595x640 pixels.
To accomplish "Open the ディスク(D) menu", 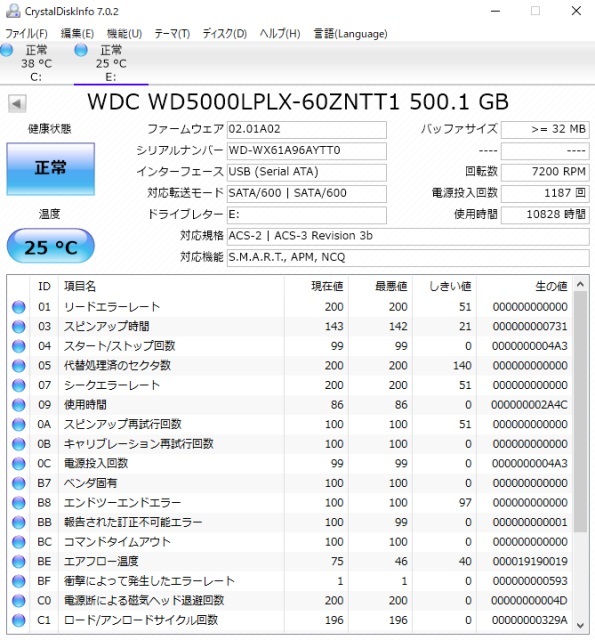I will (x=225, y=33).
